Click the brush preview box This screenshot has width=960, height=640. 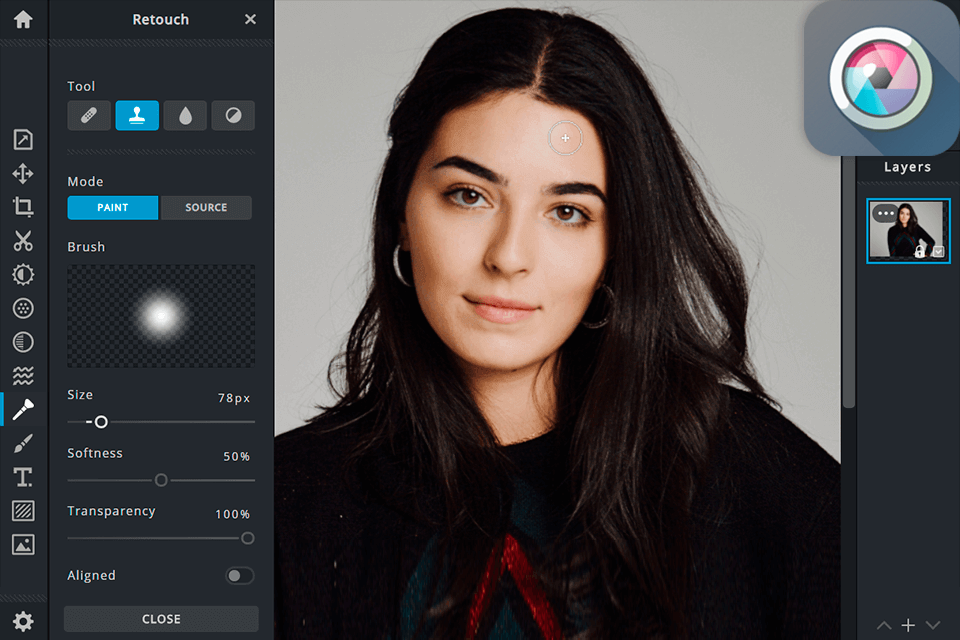point(161,316)
